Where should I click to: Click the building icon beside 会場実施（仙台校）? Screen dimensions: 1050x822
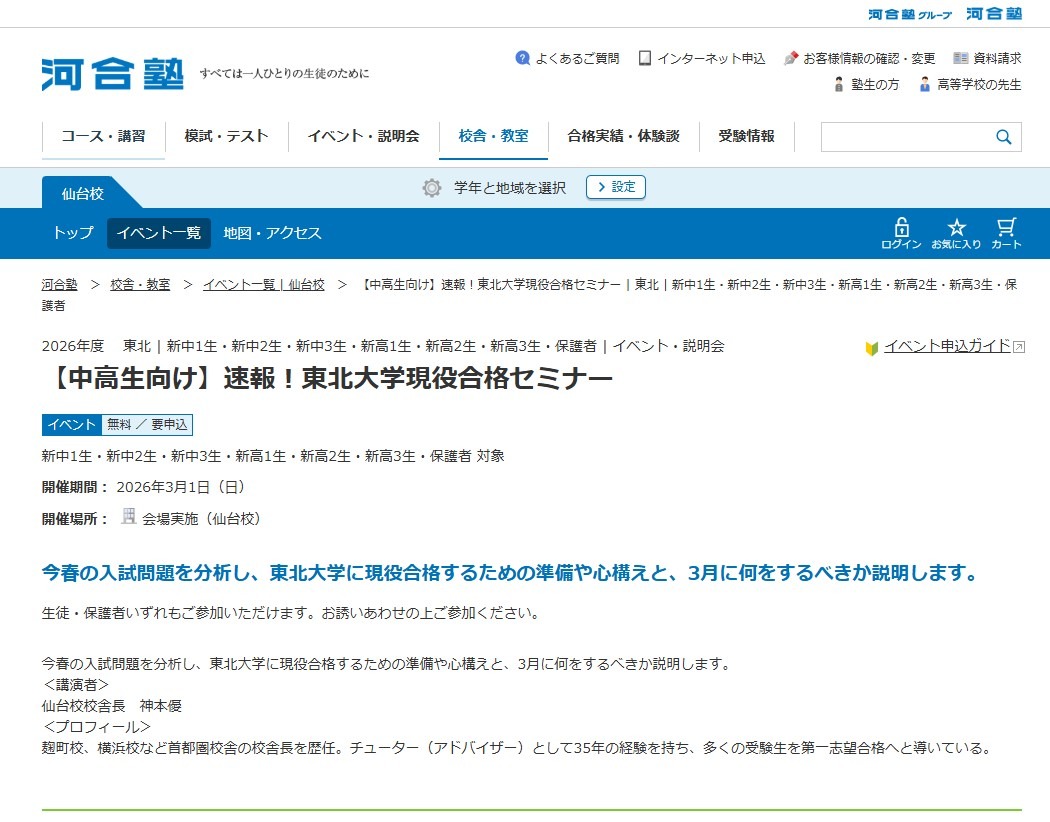(129, 514)
